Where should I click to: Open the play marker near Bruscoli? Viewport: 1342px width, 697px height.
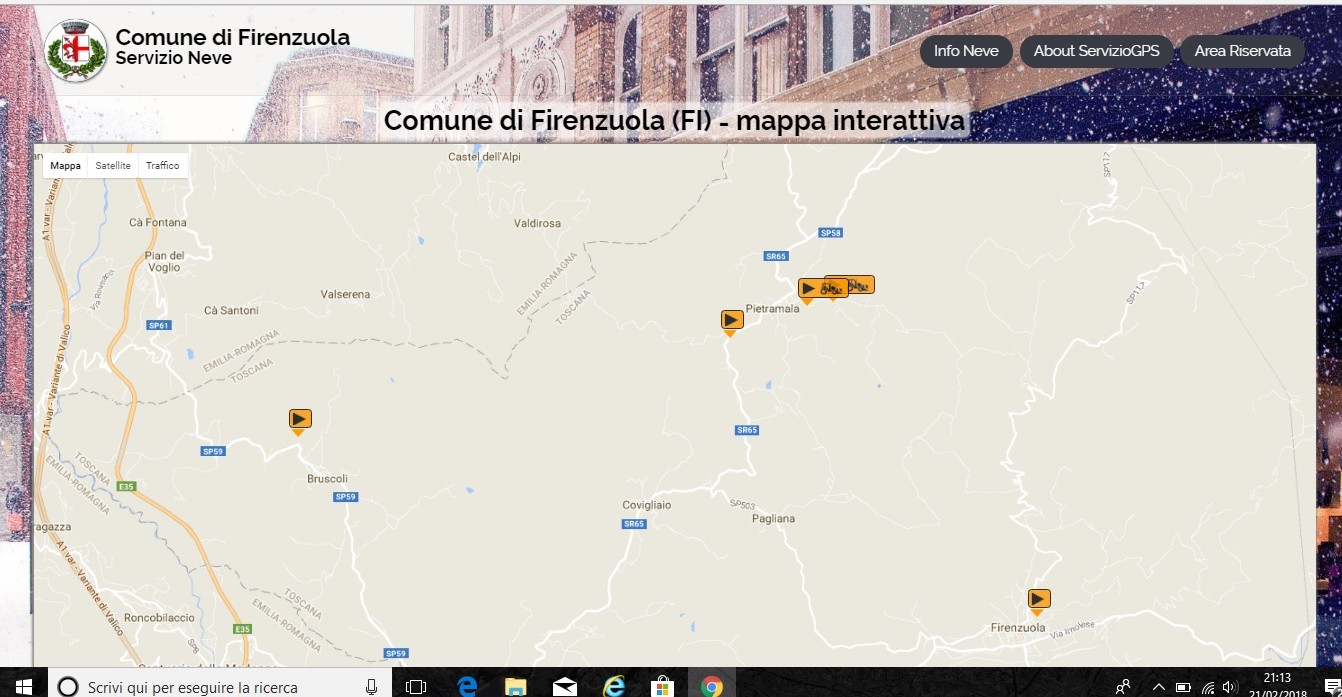click(300, 418)
